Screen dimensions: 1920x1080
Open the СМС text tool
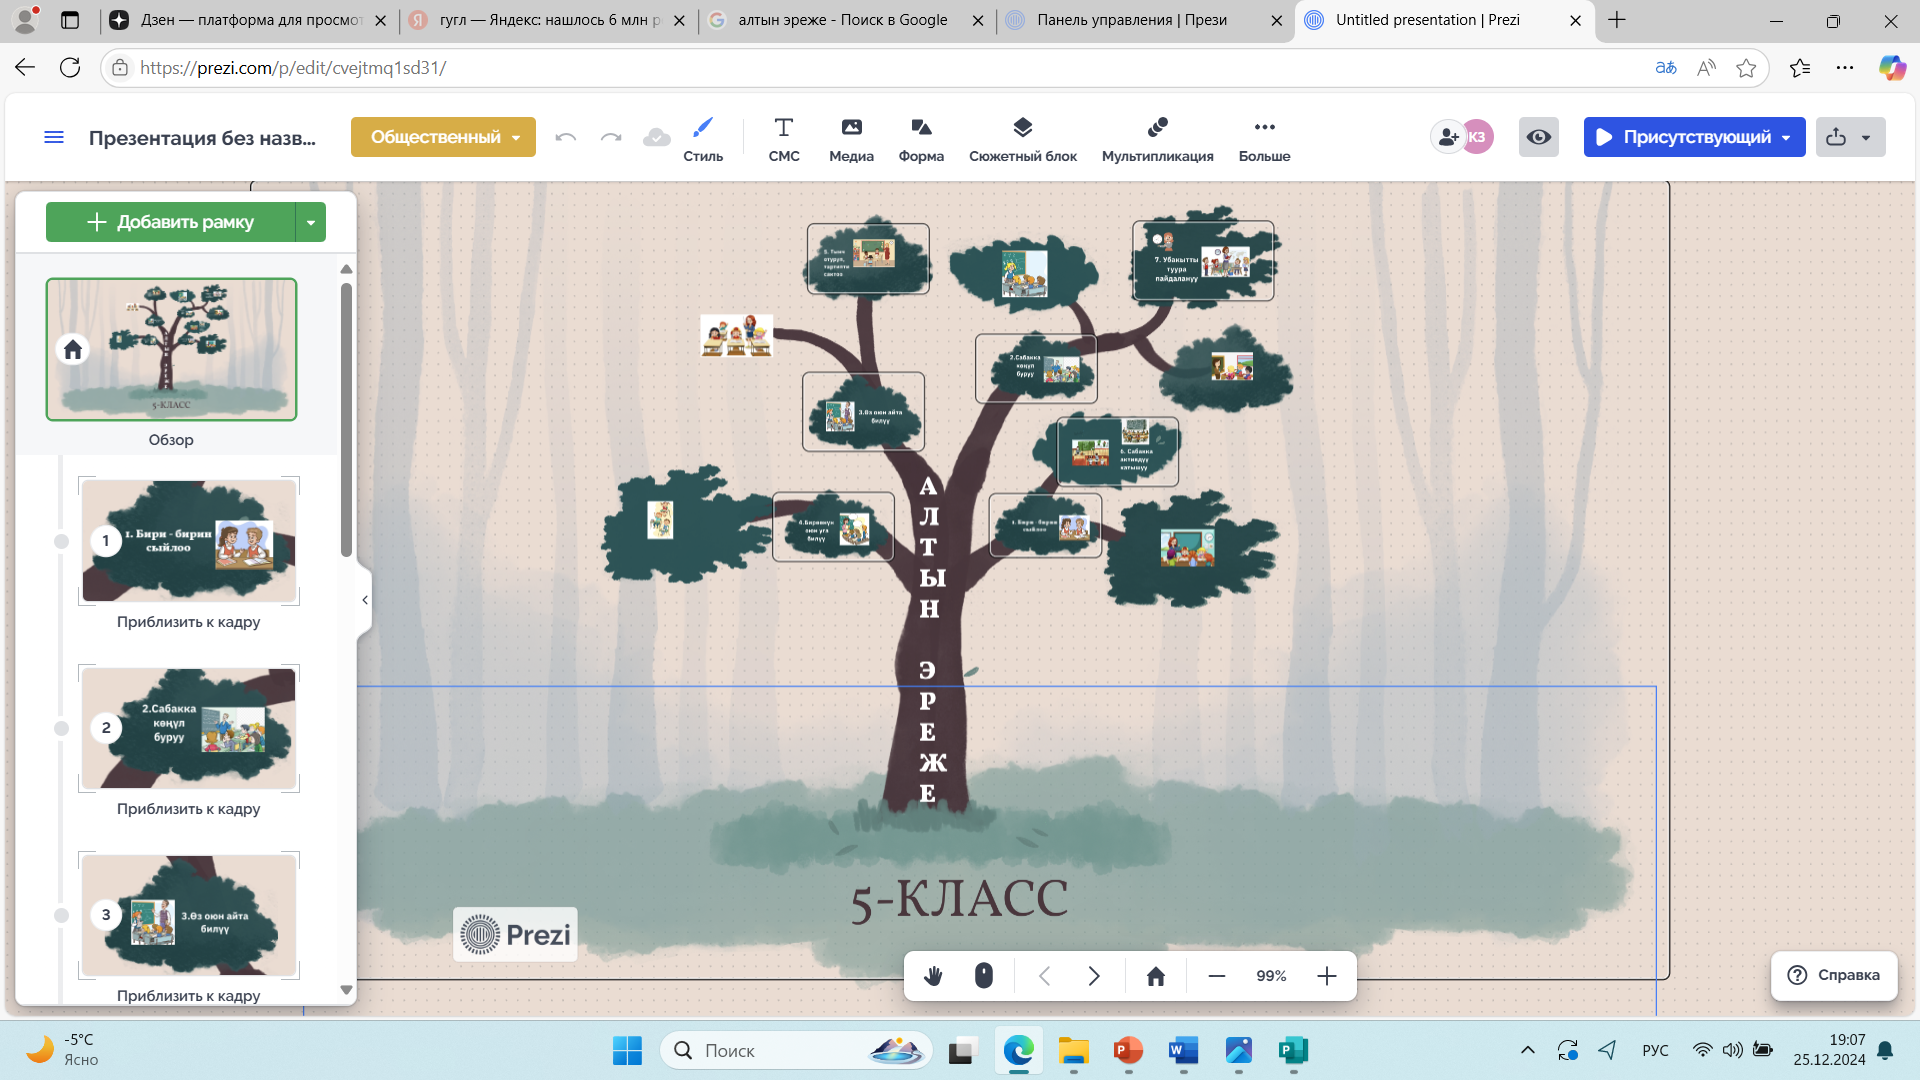tap(784, 139)
